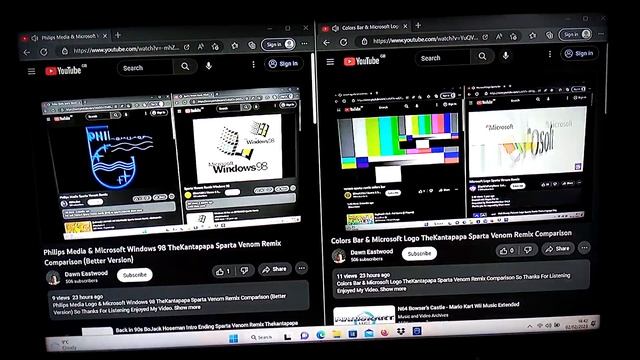Open YouTube guide menu in left window
This screenshot has width=640, height=360.
tap(31, 72)
